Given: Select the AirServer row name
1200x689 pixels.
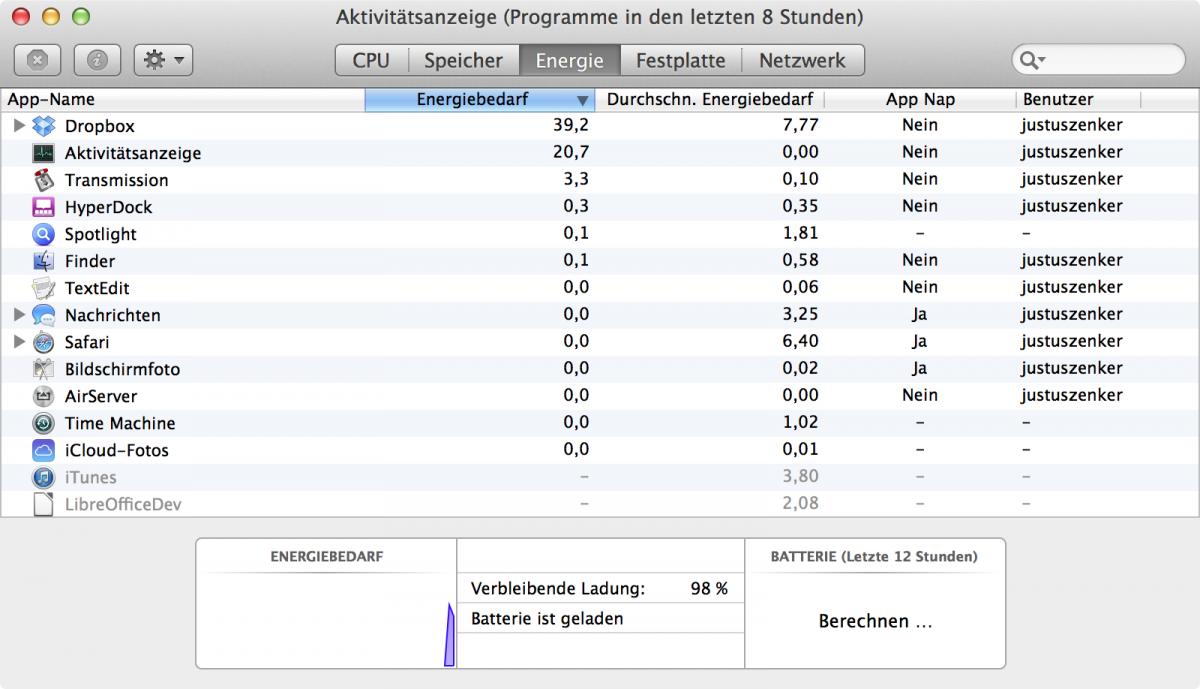Looking at the screenshot, I should click(101, 396).
